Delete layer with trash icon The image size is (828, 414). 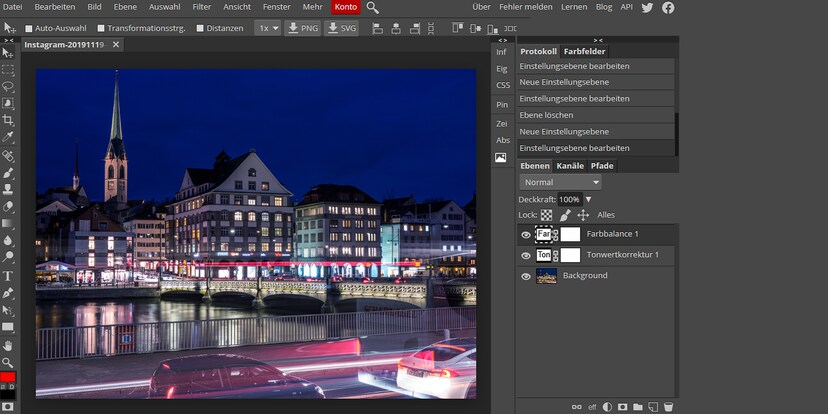pos(669,407)
